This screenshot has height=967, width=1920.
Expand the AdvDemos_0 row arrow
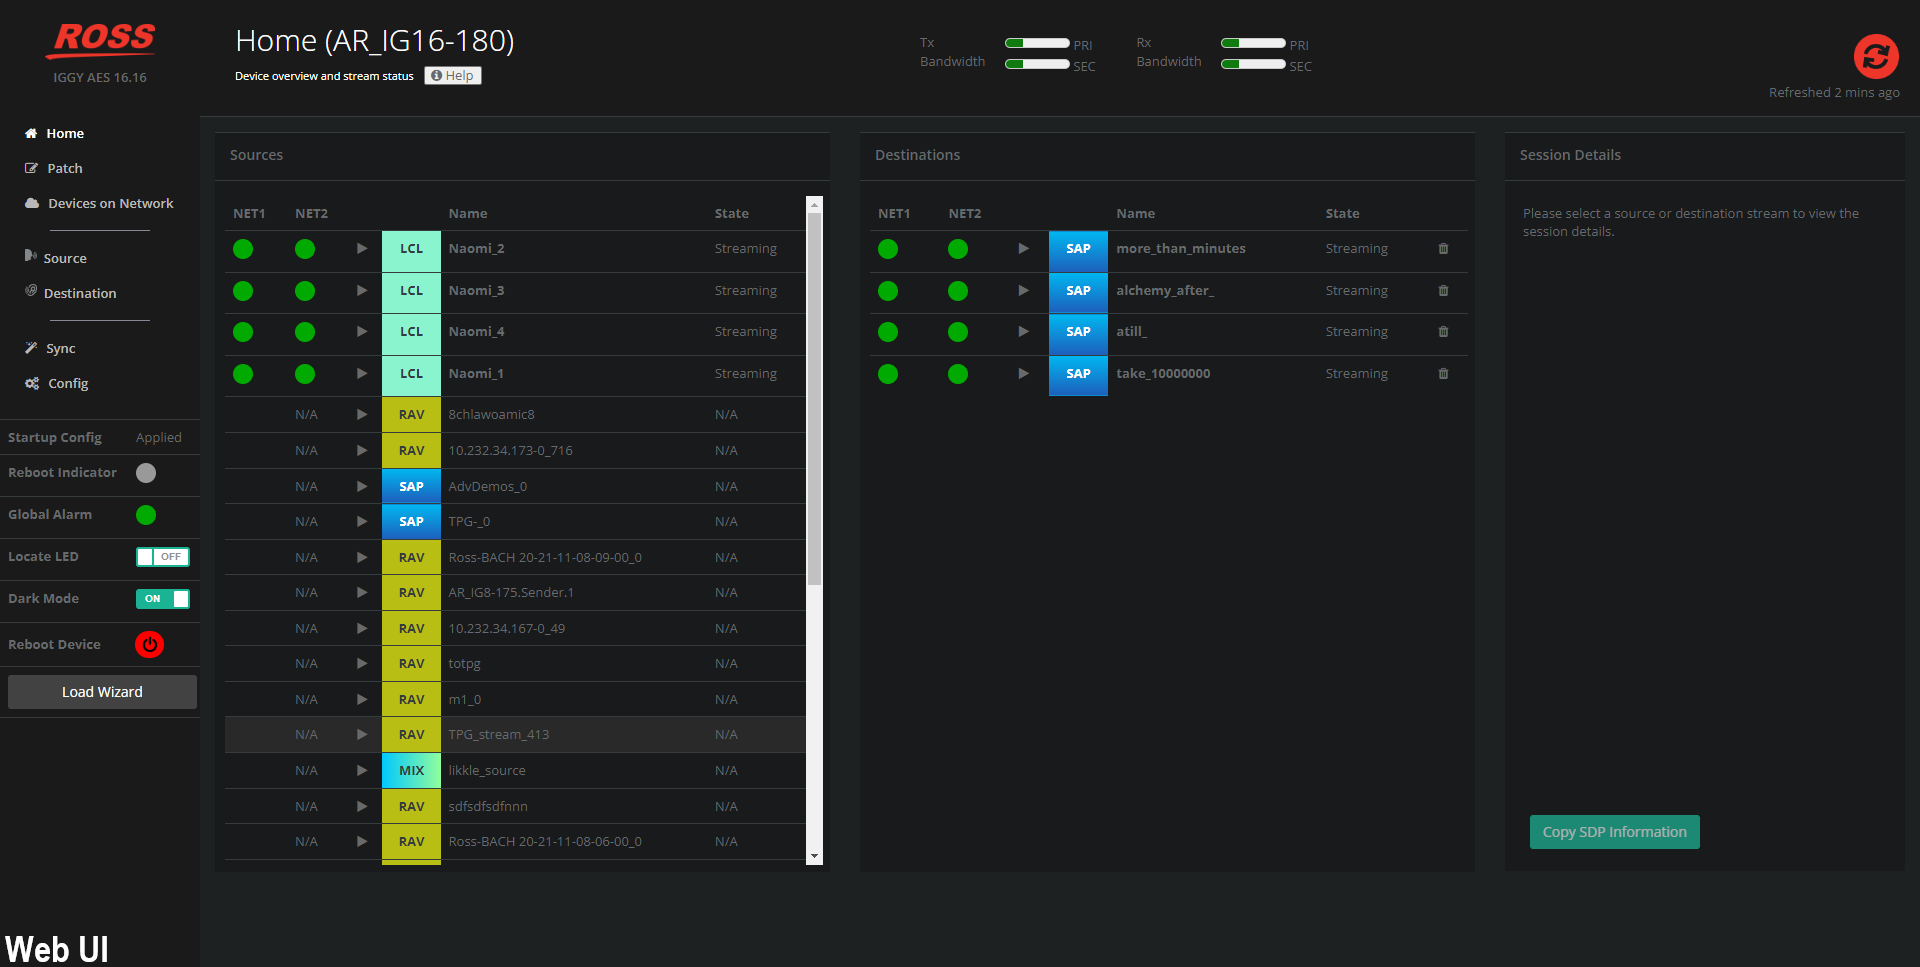(362, 487)
